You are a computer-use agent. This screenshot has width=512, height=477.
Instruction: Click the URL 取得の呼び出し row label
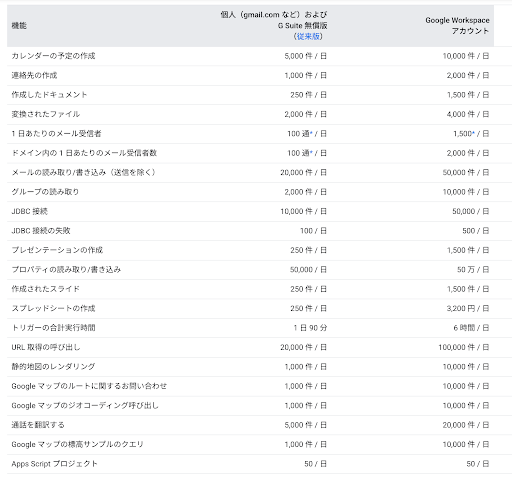click(46, 347)
